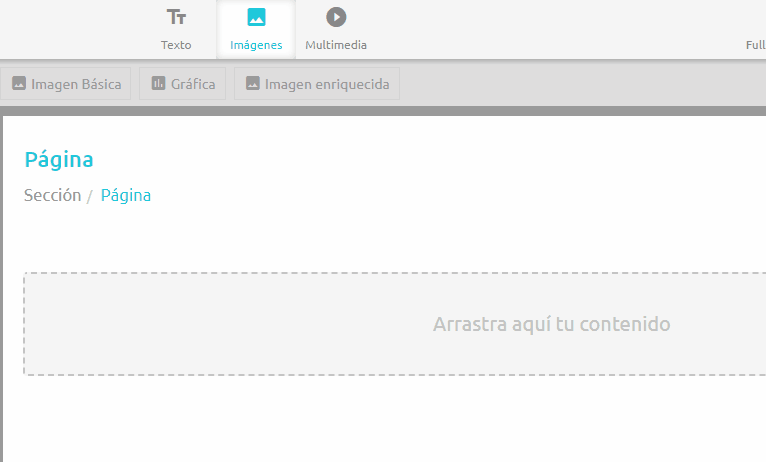Viewport: 766px width, 462px height.
Task: Click the Sección breadcrumb link
Action: [x=53, y=195]
